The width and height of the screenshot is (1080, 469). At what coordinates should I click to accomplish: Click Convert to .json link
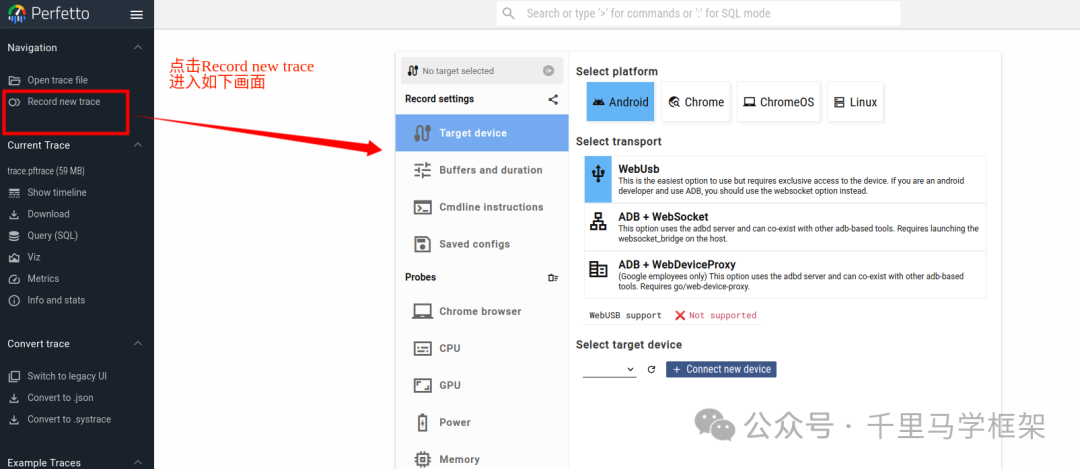pos(61,398)
